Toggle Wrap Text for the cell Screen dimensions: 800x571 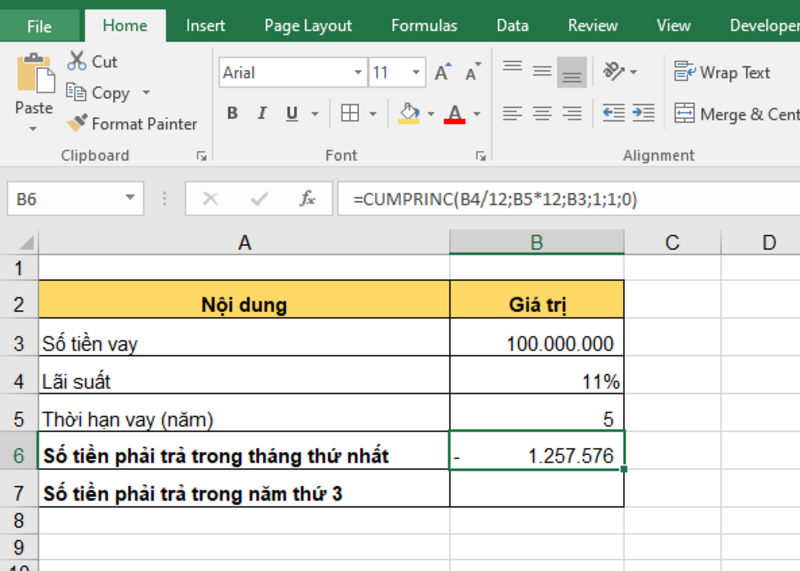tap(722, 72)
